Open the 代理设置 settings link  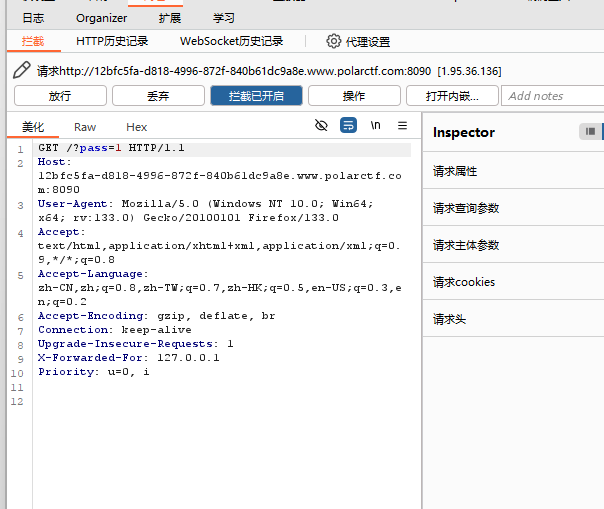pos(368,42)
